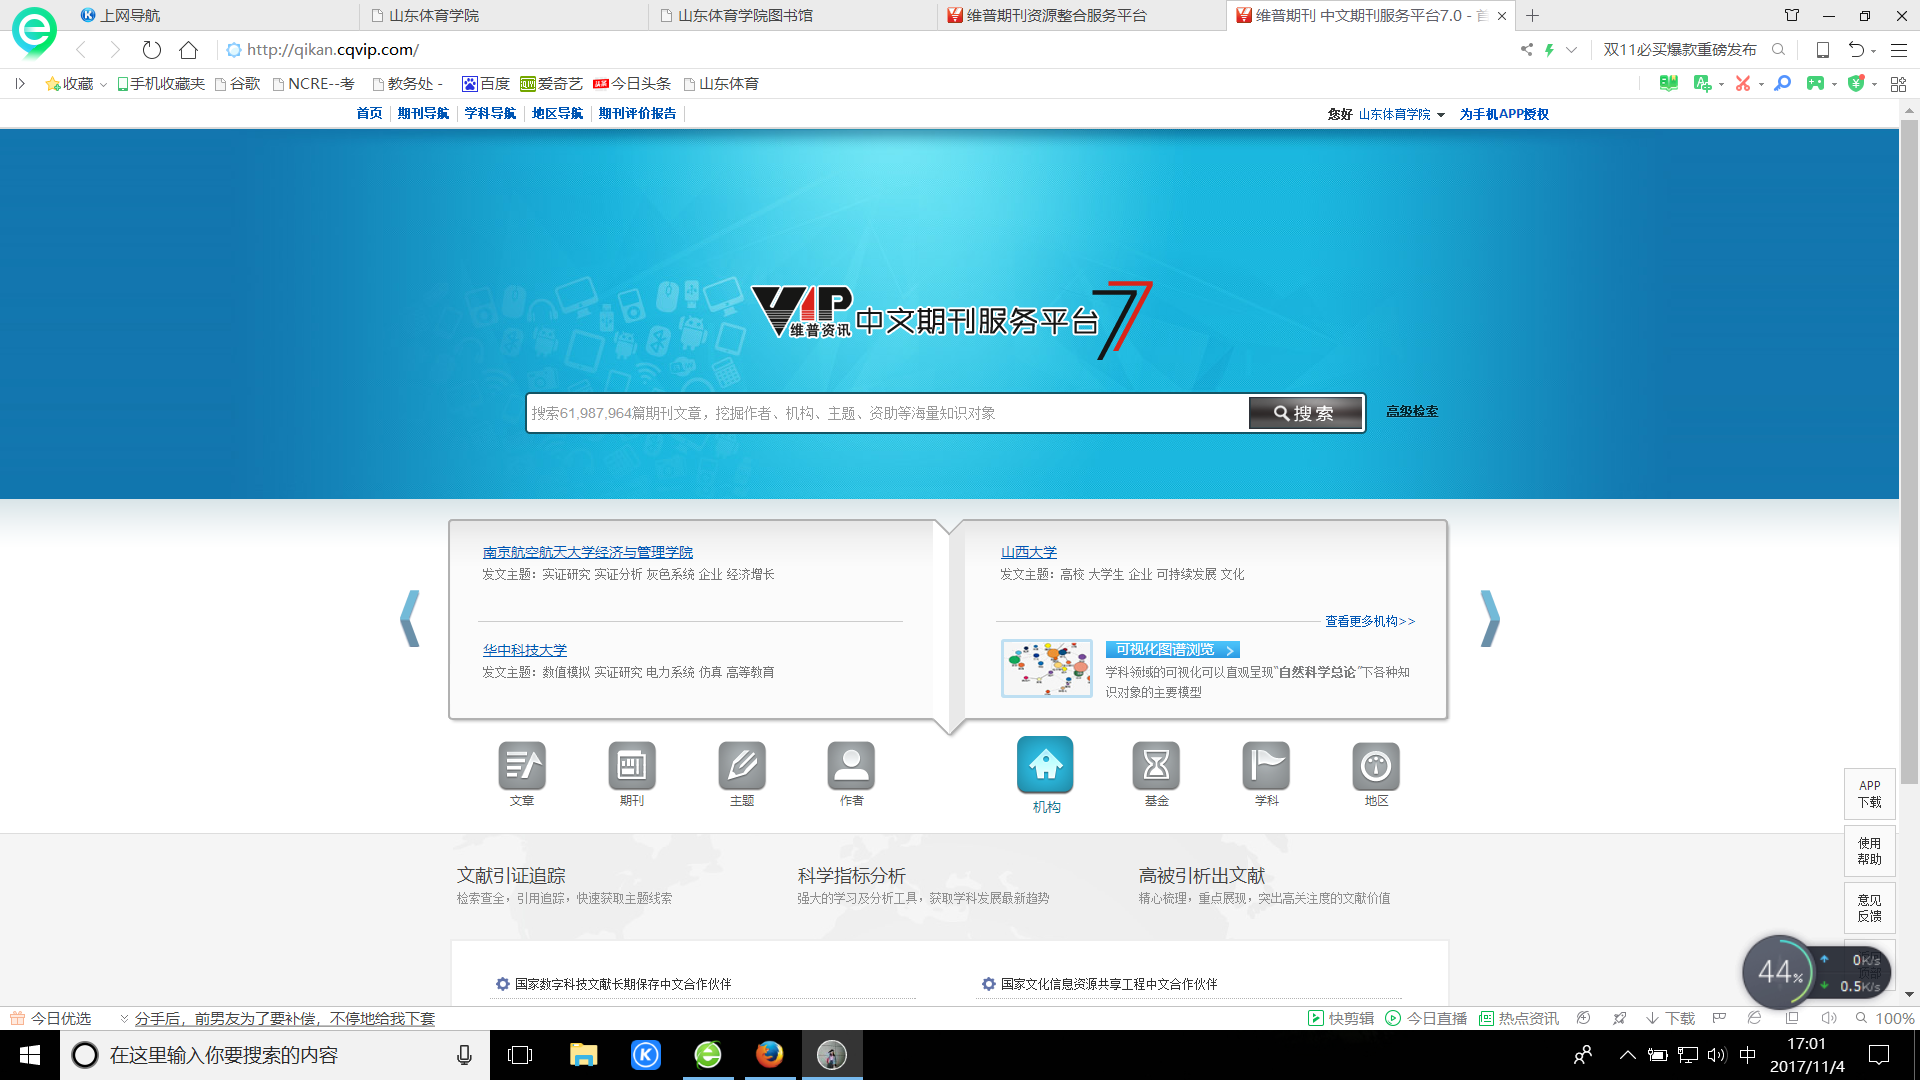Expand the 山东体育学院 account dropdown
Viewport: 1920px width, 1080px height.
(1441, 115)
